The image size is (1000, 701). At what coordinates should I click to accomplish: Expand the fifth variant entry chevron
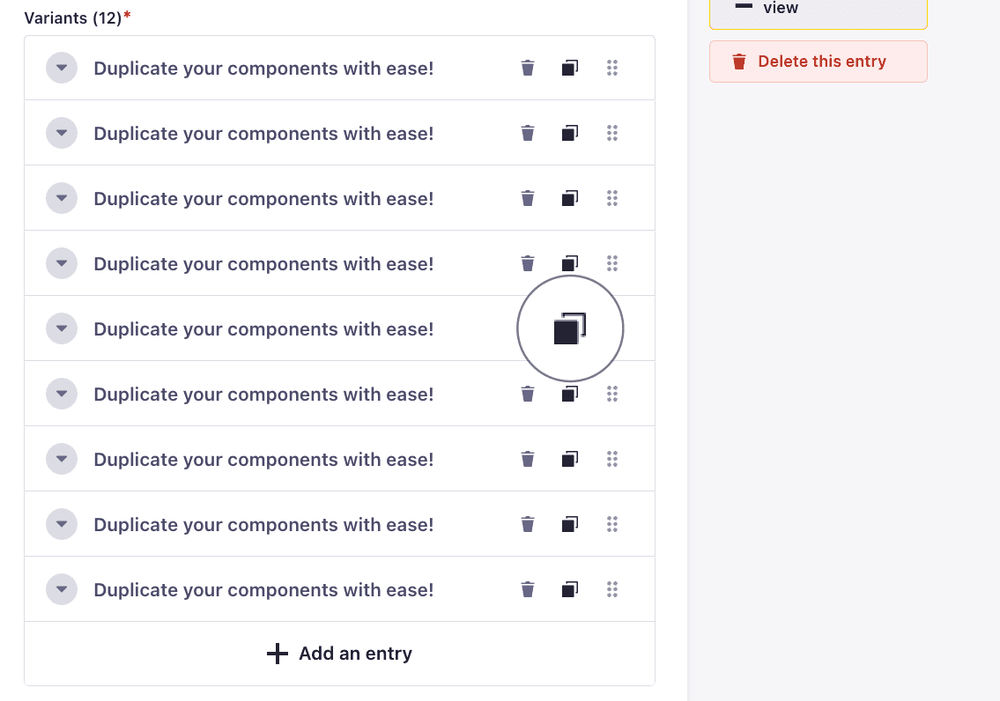coord(62,329)
